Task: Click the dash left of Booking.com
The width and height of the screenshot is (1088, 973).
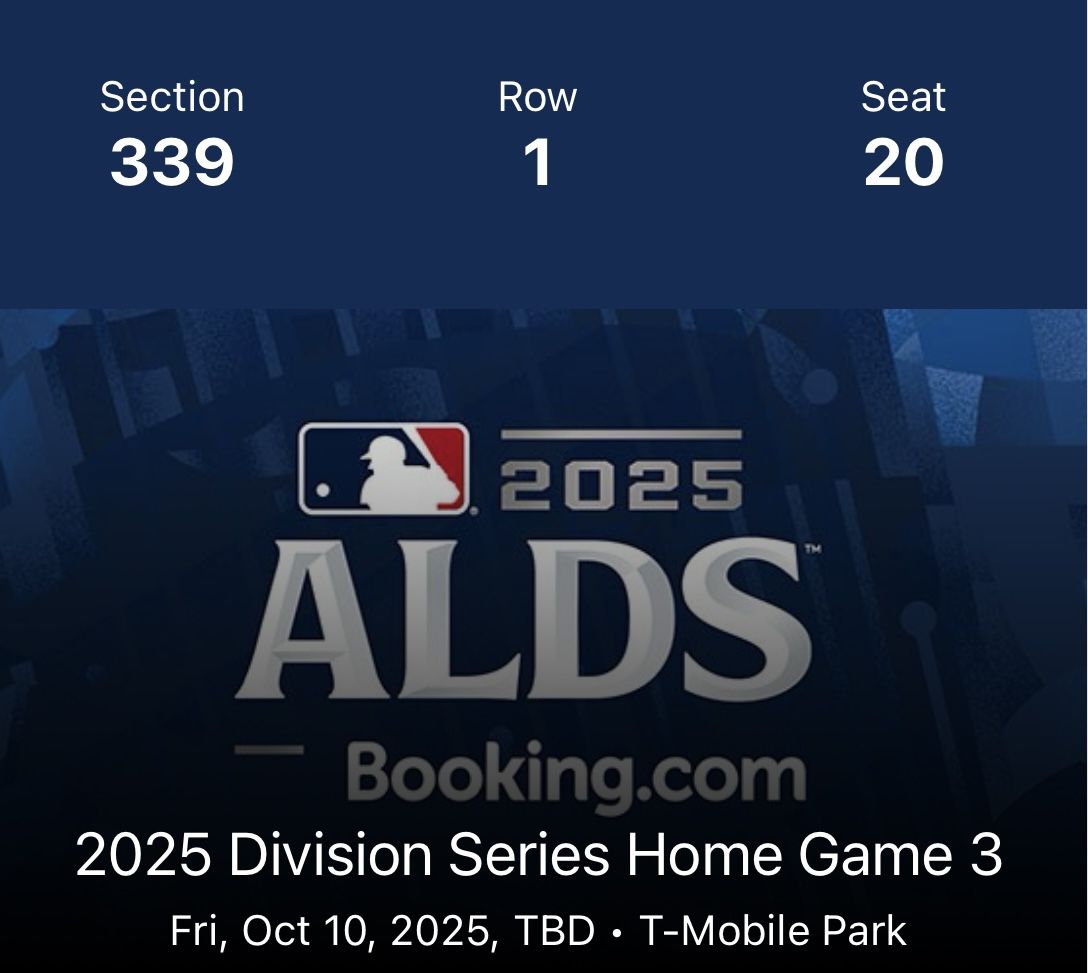Action: [269, 749]
